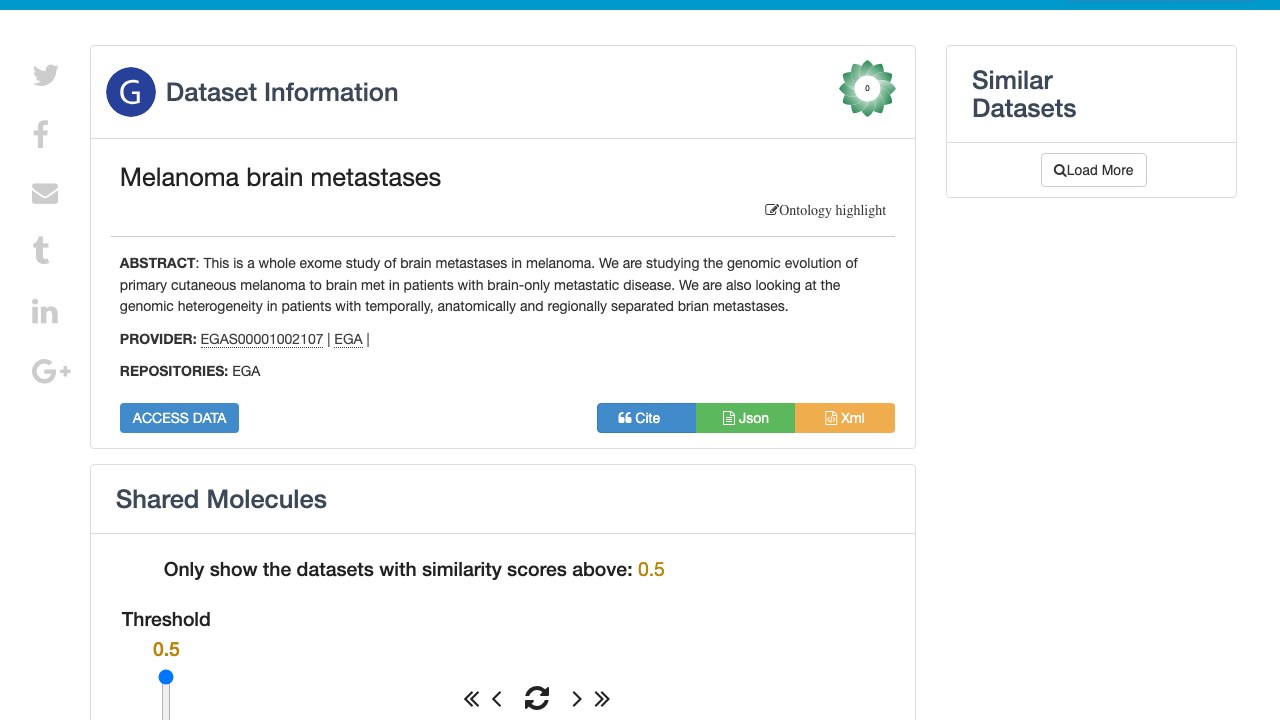Click the ACCESS DATA button

[x=179, y=418]
